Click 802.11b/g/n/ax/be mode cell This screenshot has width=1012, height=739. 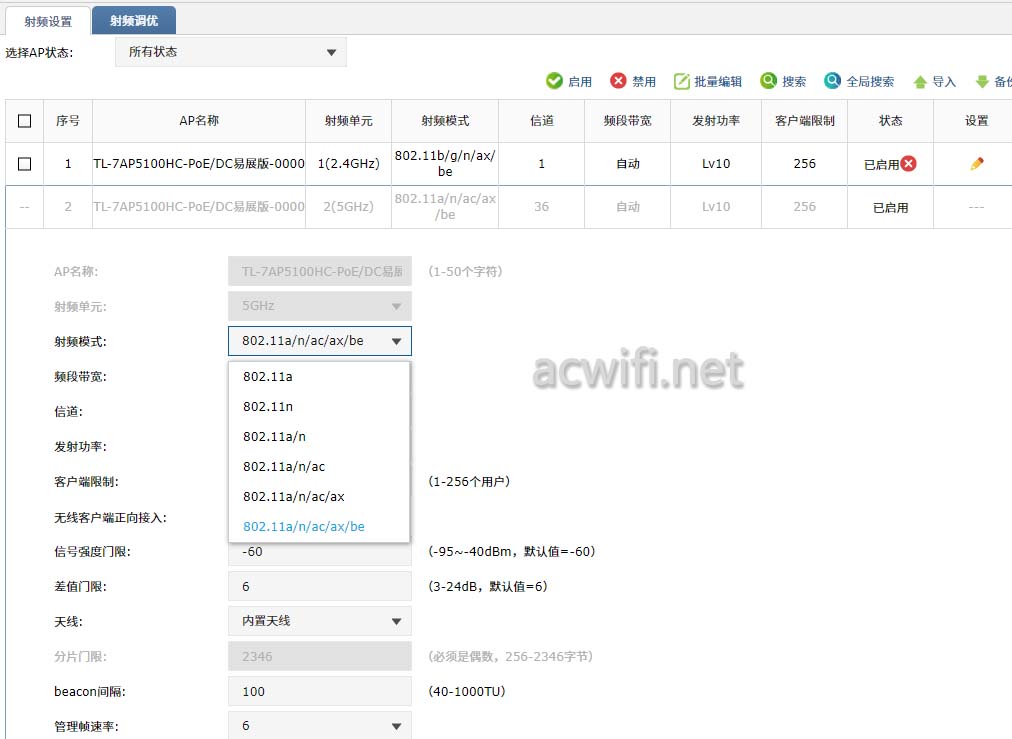(445, 163)
